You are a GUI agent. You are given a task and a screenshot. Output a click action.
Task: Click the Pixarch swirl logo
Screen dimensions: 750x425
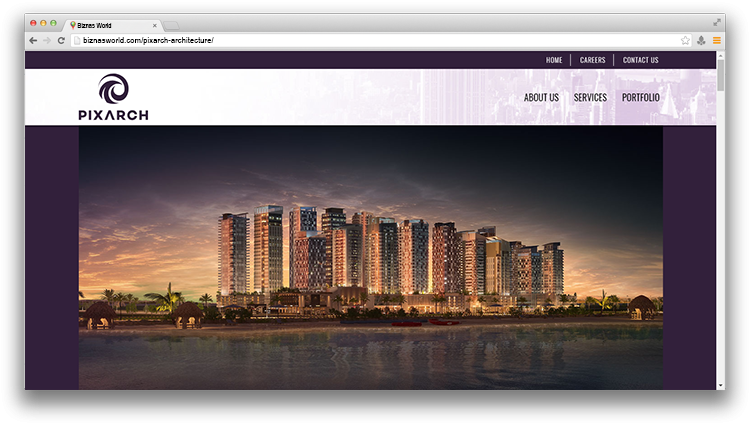coord(113,90)
